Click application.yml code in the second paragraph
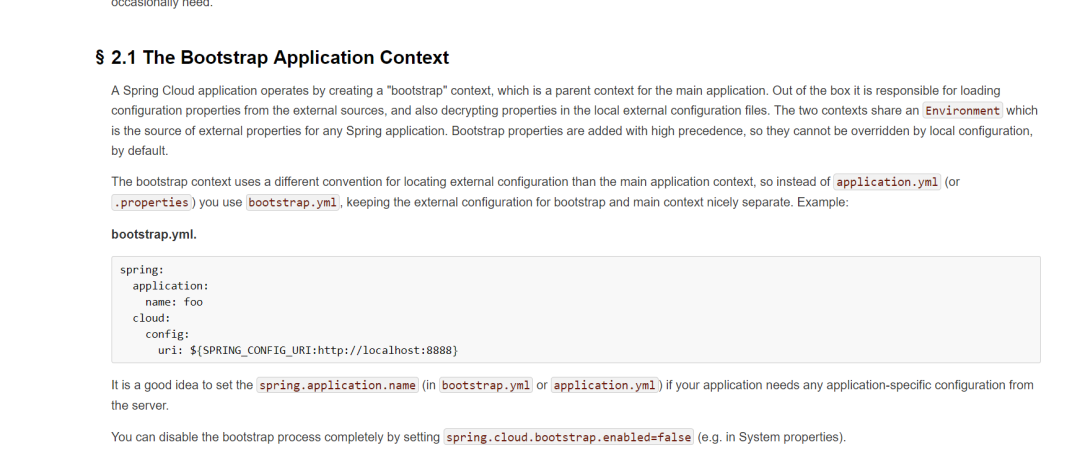Screen dimensions: 1080x476 point(887,182)
